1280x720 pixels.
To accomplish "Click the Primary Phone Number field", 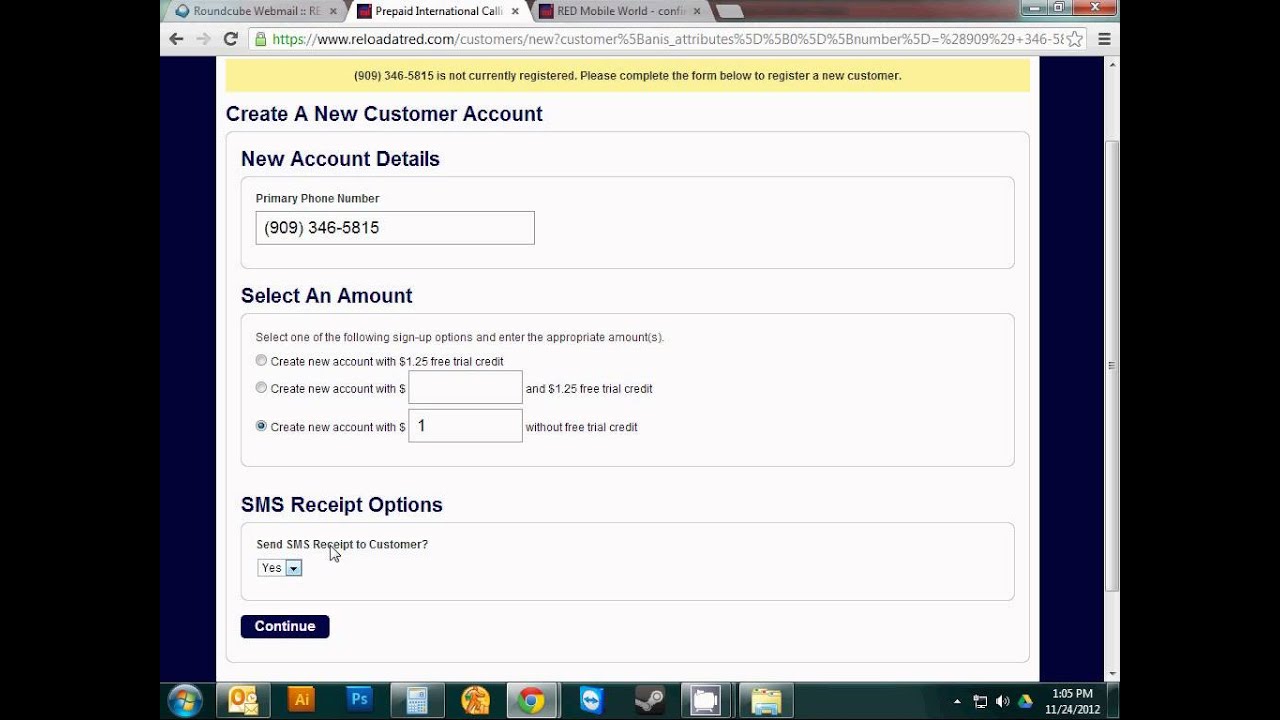I will (x=395, y=228).
